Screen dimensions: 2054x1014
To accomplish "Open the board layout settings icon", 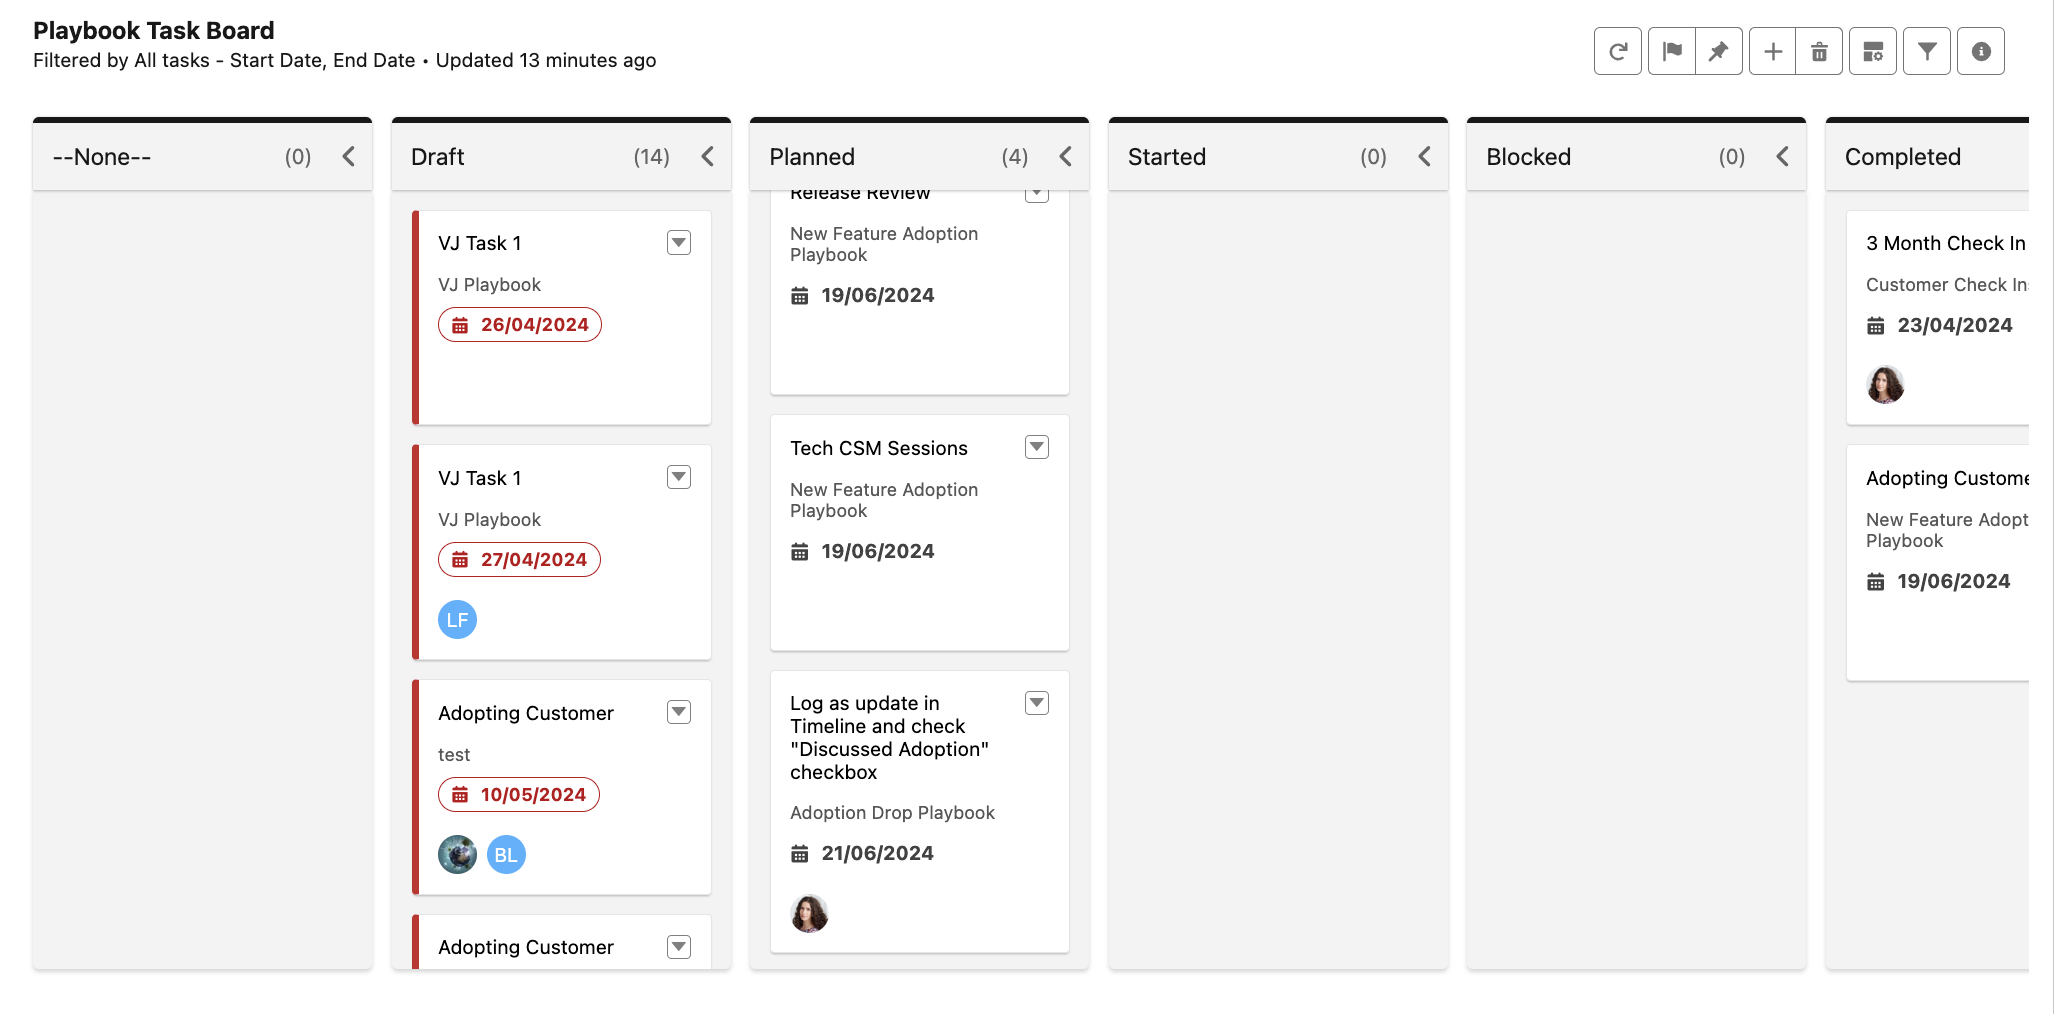I will click(1873, 51).
